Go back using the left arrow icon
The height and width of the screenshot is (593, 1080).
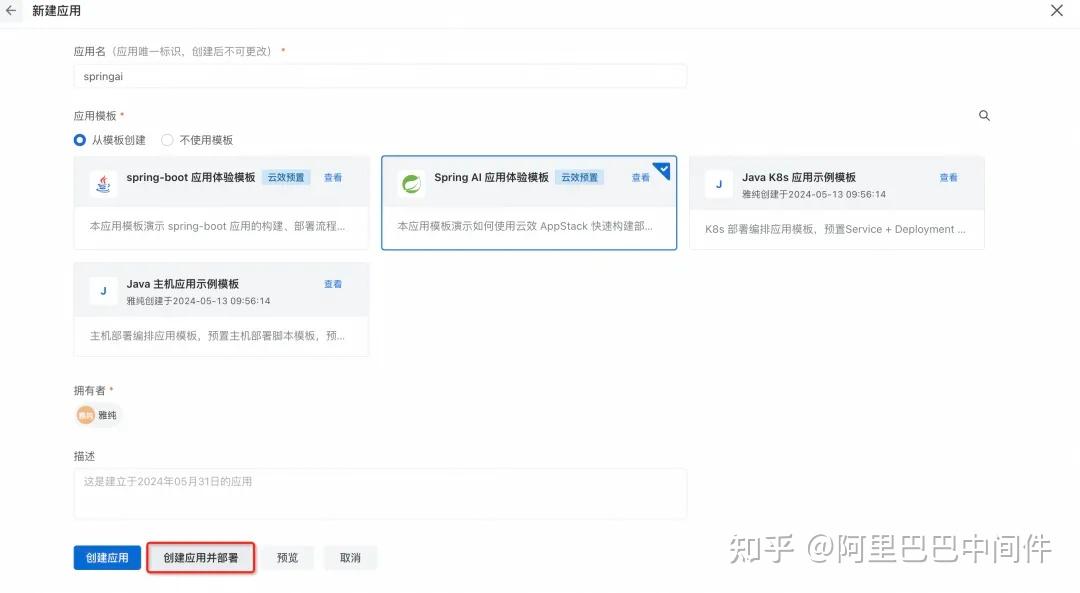point(10,10)
